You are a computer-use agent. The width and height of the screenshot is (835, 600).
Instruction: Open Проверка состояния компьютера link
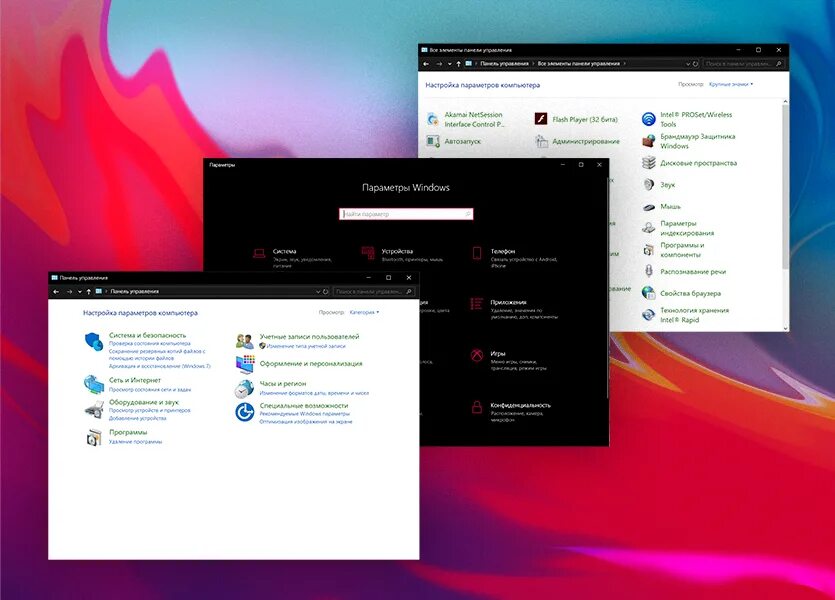[x=150, y=344]
